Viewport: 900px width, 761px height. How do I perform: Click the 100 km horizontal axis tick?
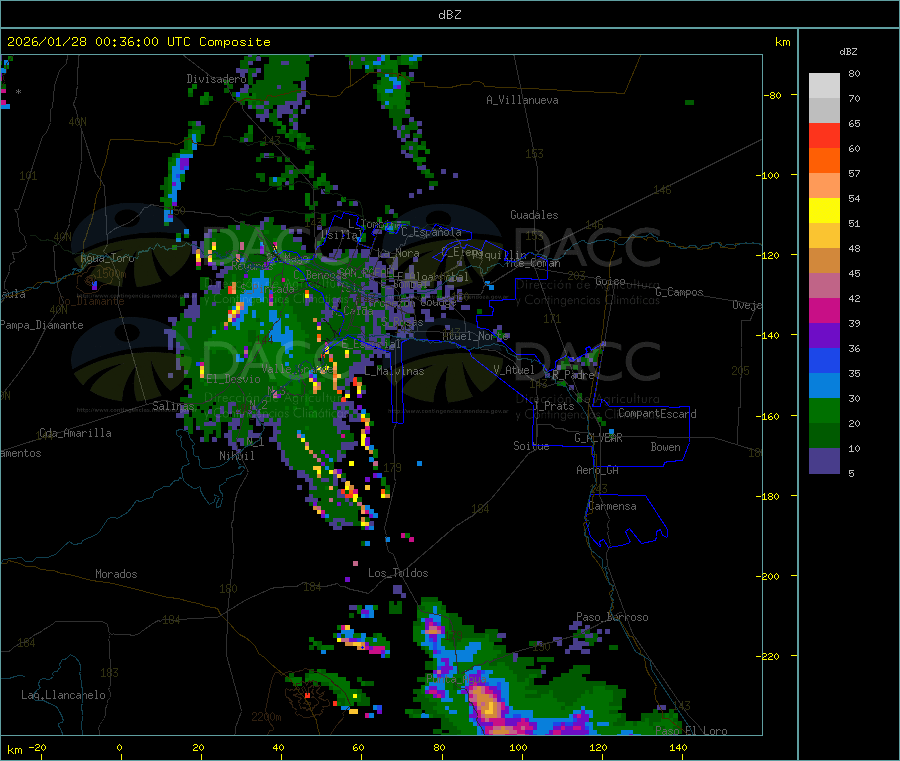518,748
